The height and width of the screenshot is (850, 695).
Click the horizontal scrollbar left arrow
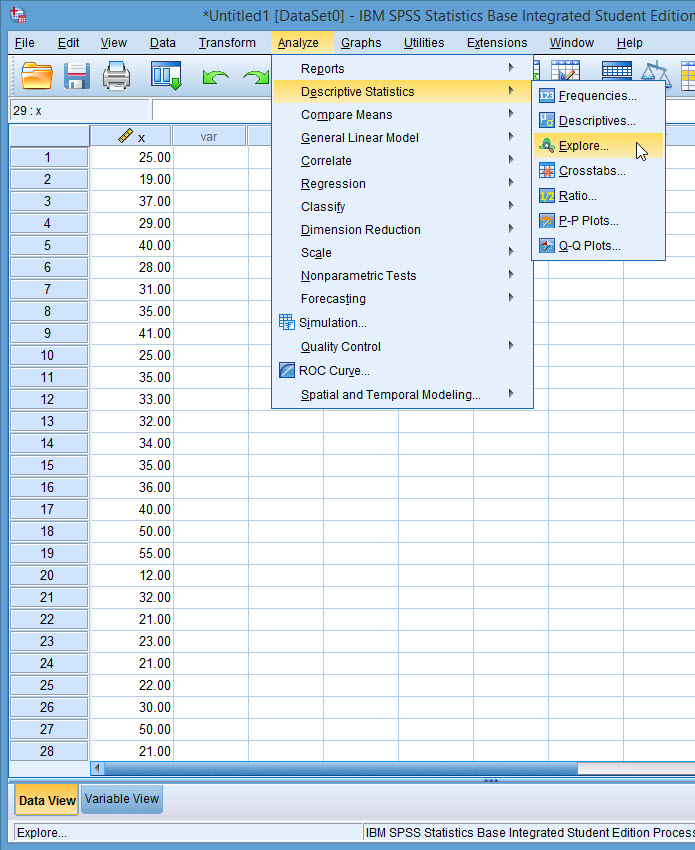pyautogui.click(x=98, y=768)
